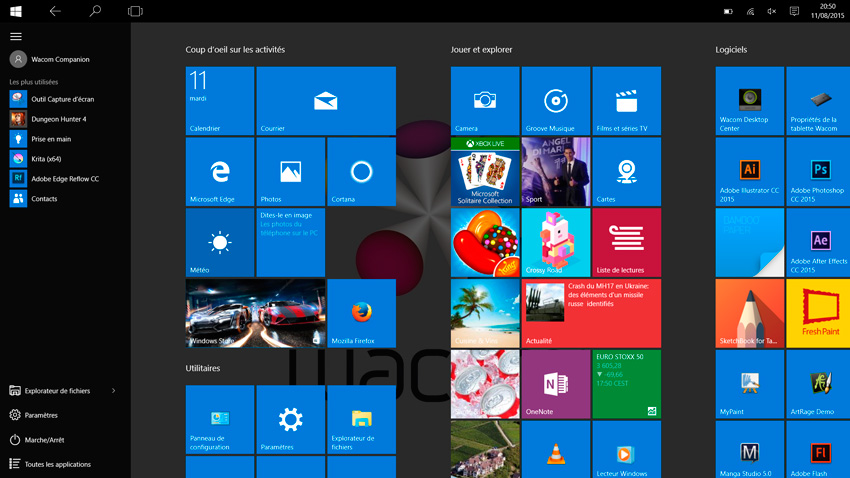Image resolution: width=850 pixels, height=478 pixels.
Task: Open the Cortana tile
Action: [x=362, y=172]
